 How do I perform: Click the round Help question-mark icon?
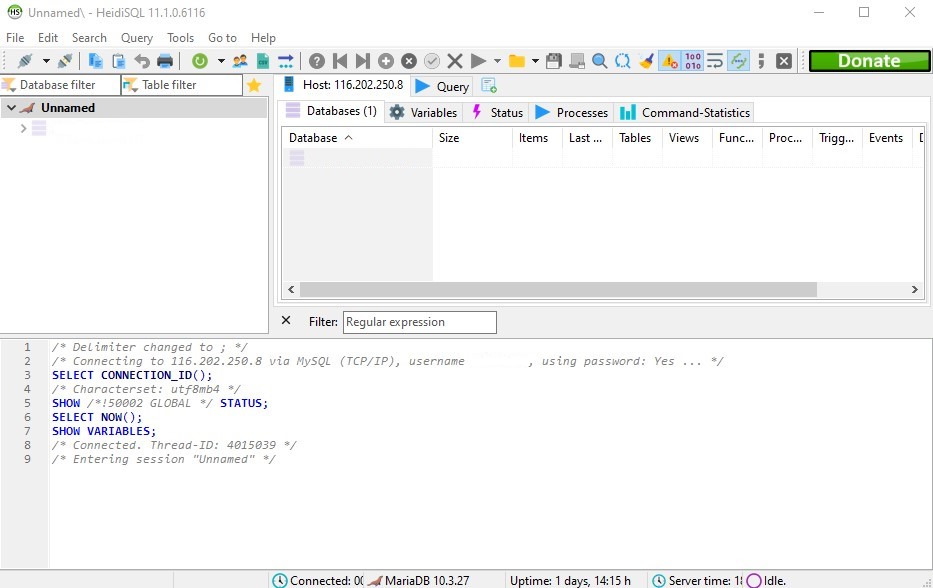(317, 61)
